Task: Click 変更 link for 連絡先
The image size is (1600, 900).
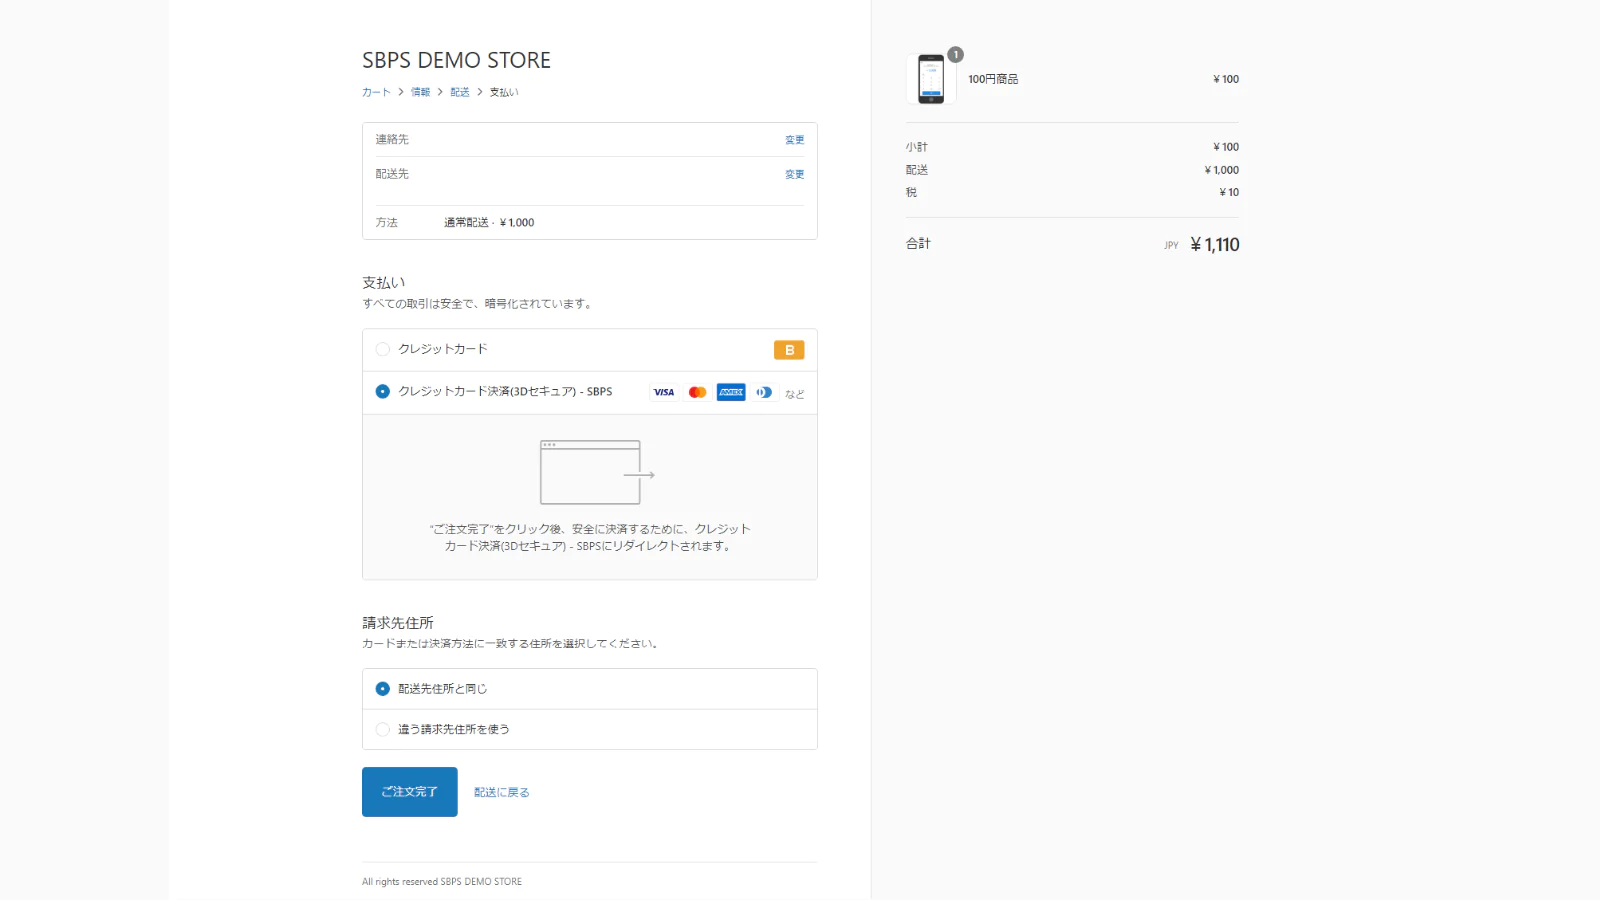Action: tap(795, 140)
